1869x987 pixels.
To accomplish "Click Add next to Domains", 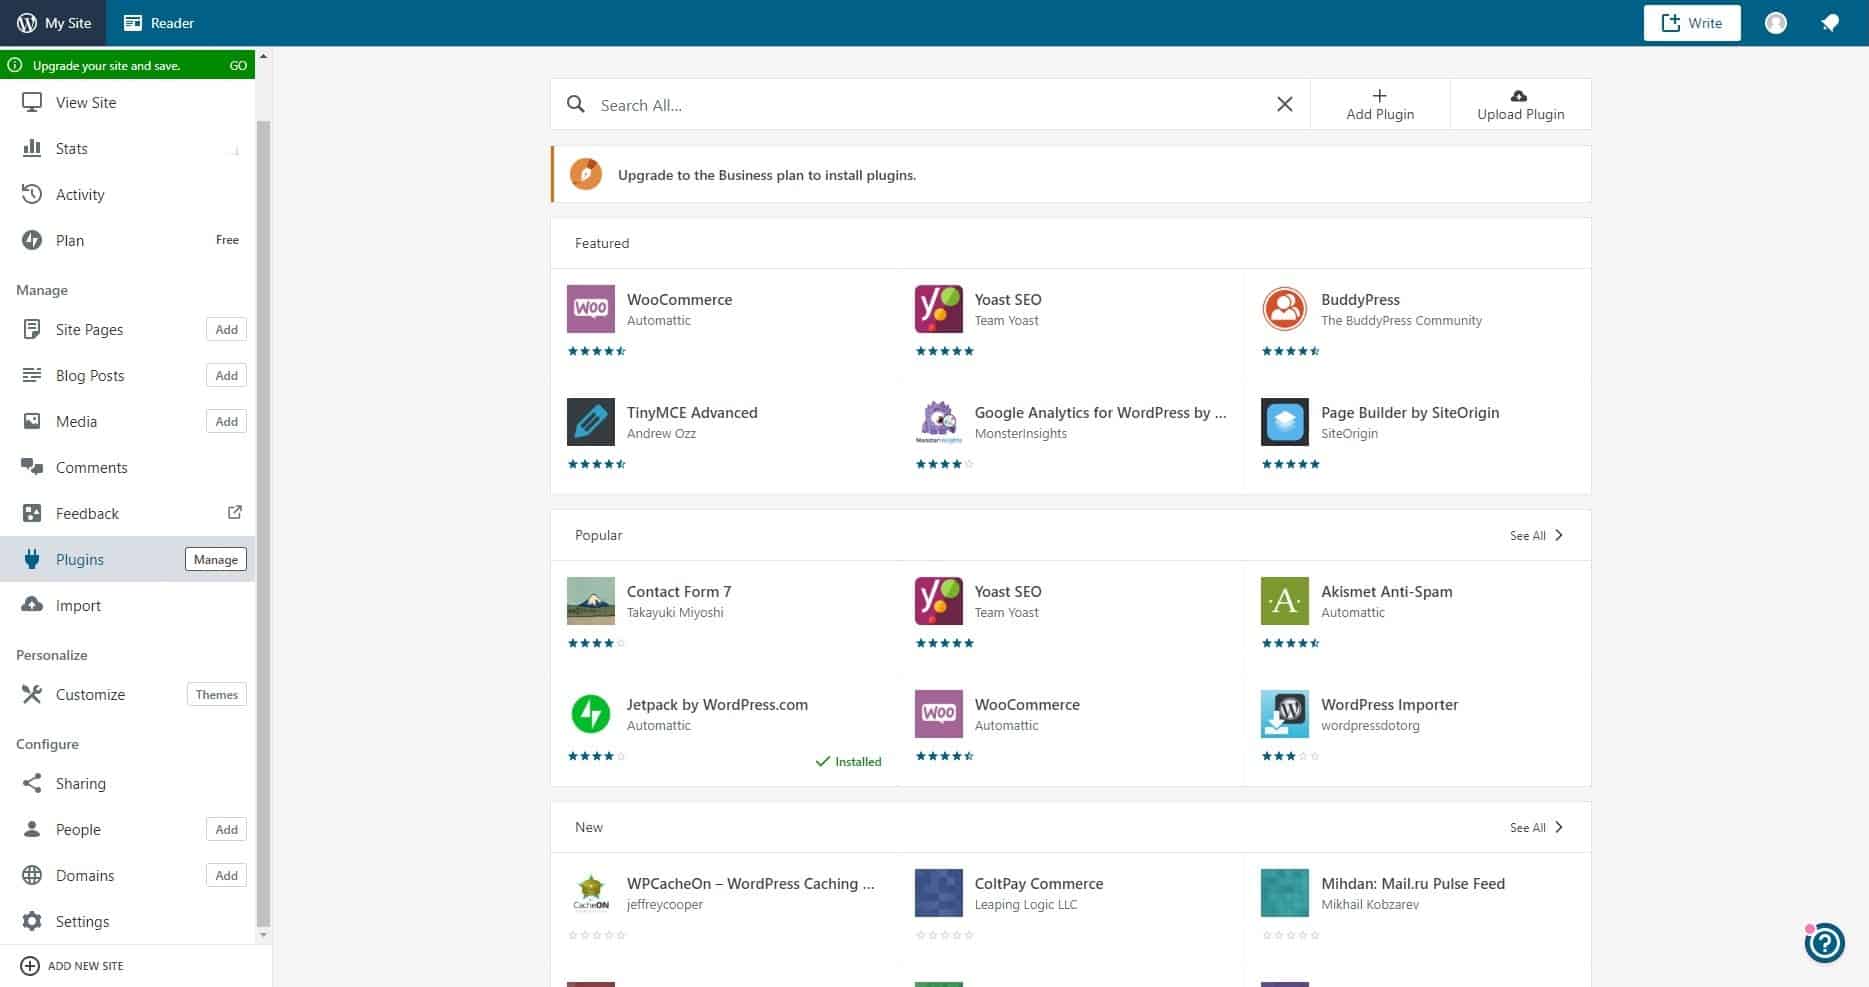I will click(227, 876).
